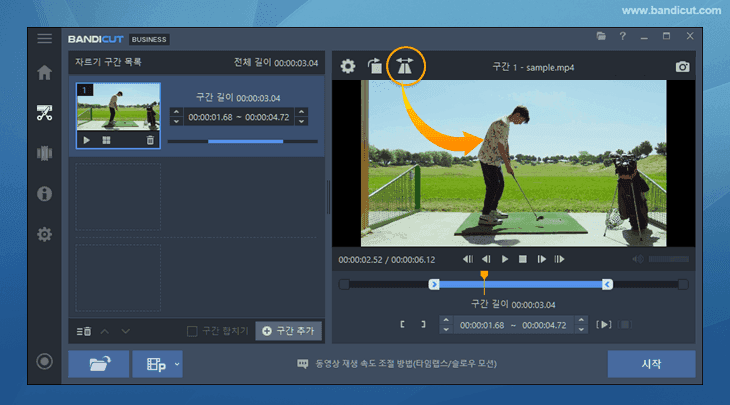Screen dimensions: 730x405
Task: Click the timeline start handle
Action: pyautogui.click(x=434, y=284)
